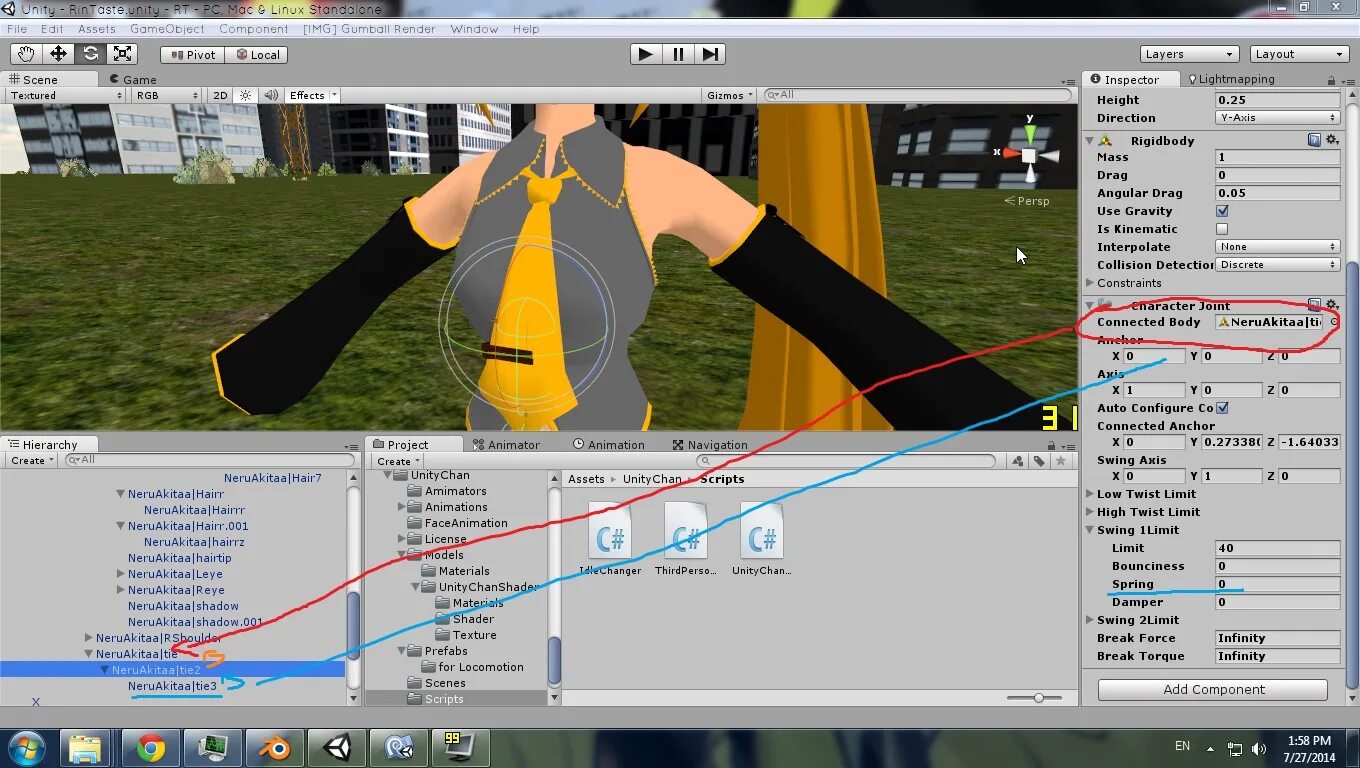1360x768 pixels.
Task: Toggle the Auto Configure Connected Anchor checkbox
Action: (1222, 408)
